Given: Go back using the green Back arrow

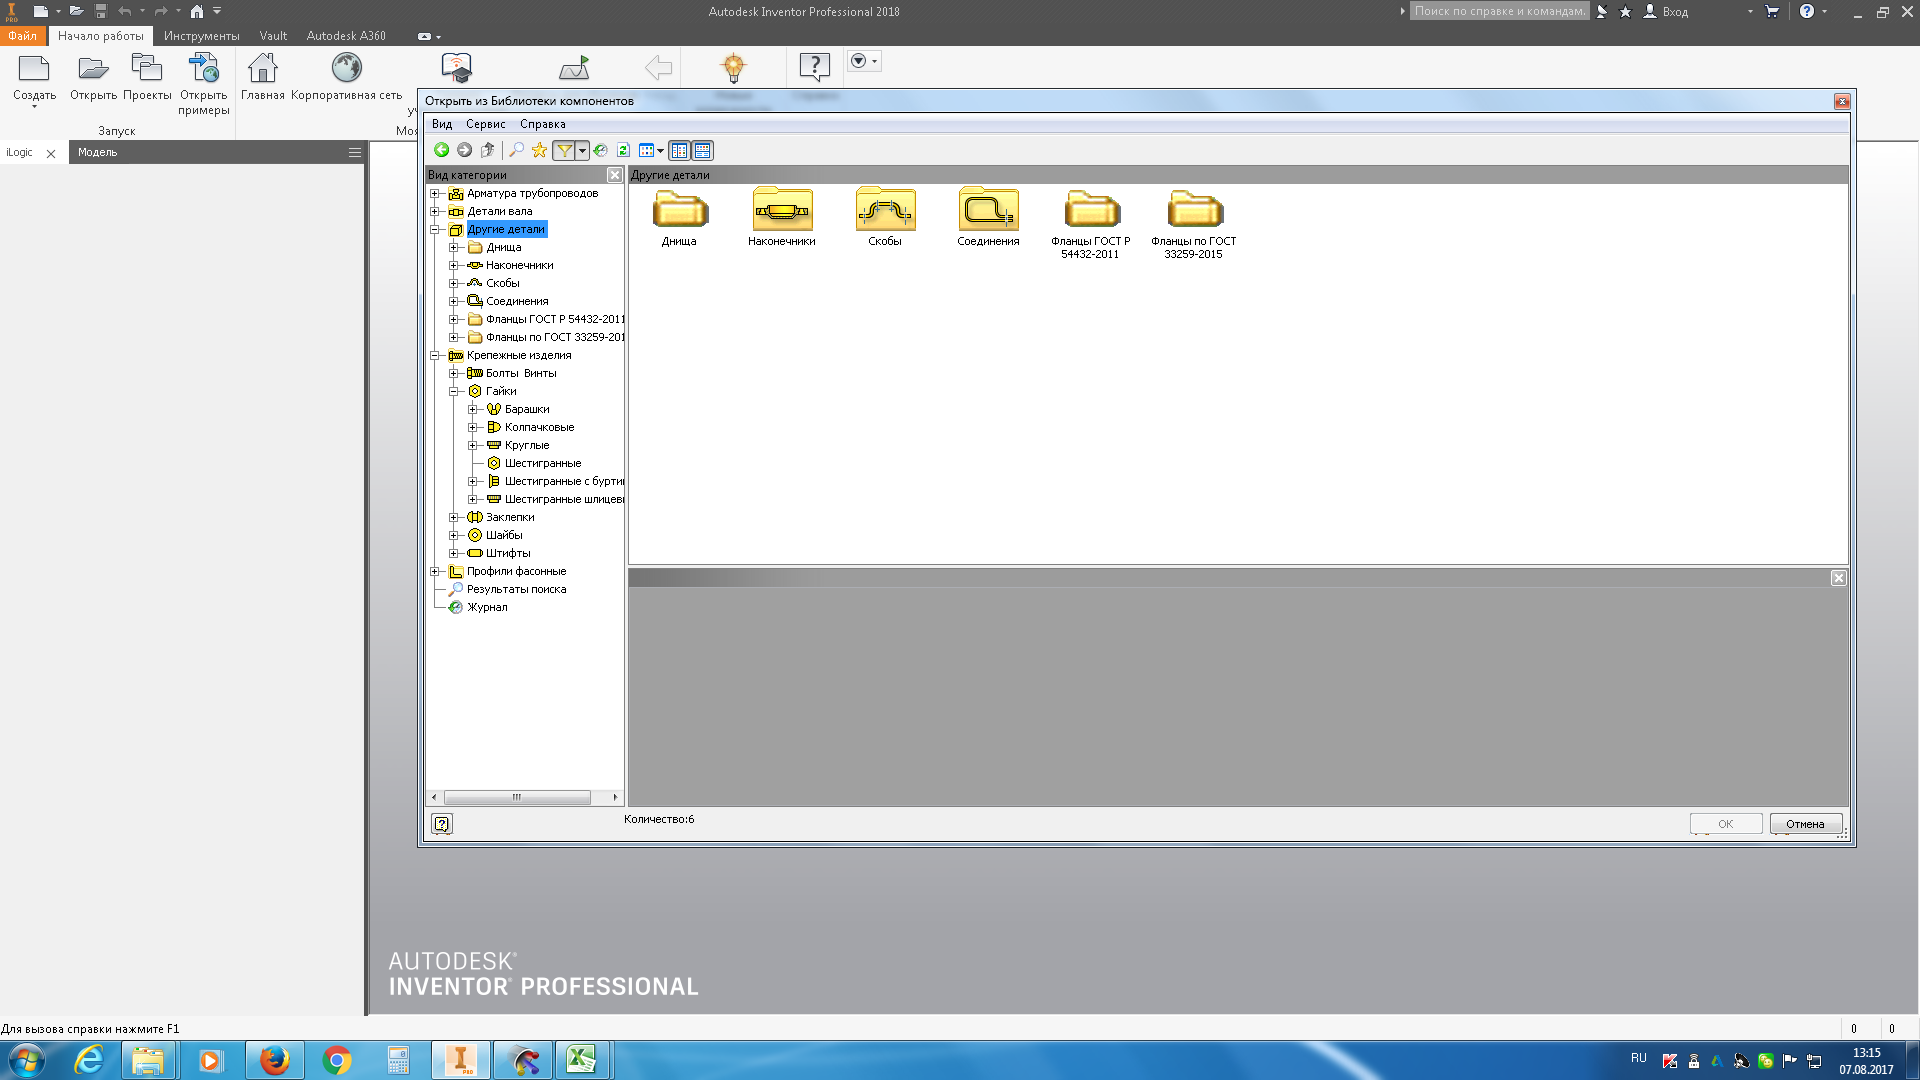Looking at the screenshot, I should coord(441,150).
